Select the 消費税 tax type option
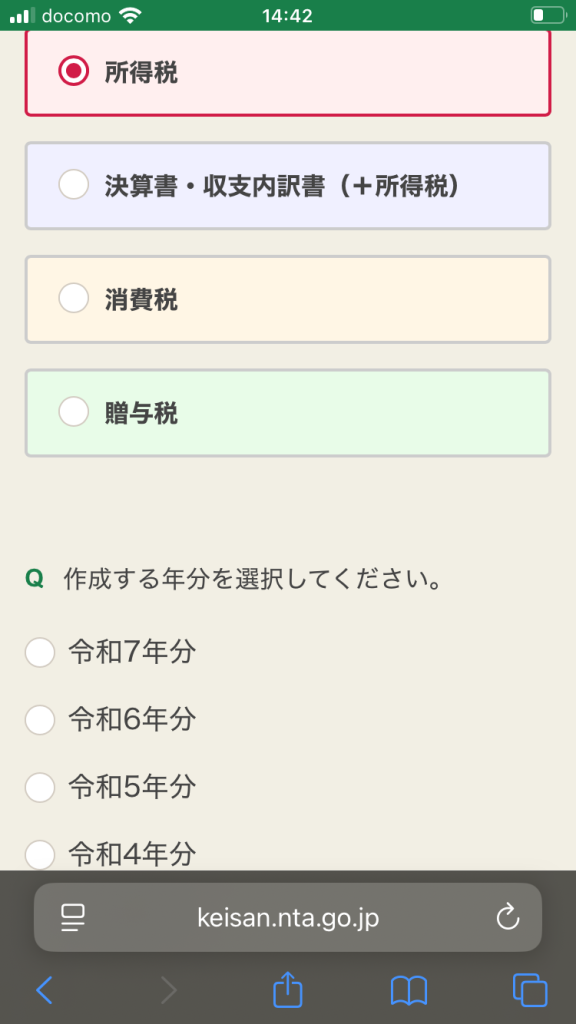This screenshot has height=1024, width=576. [73, 298]
